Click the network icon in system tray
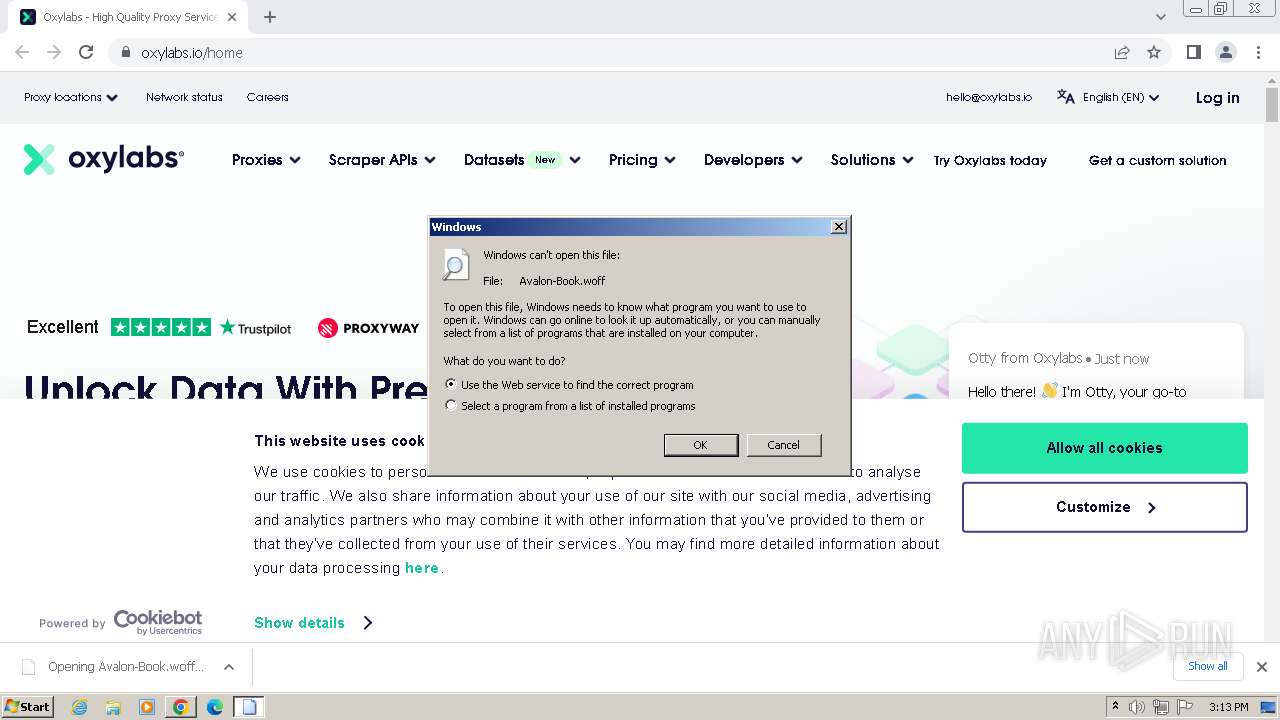 click(x=1161, y=707)
